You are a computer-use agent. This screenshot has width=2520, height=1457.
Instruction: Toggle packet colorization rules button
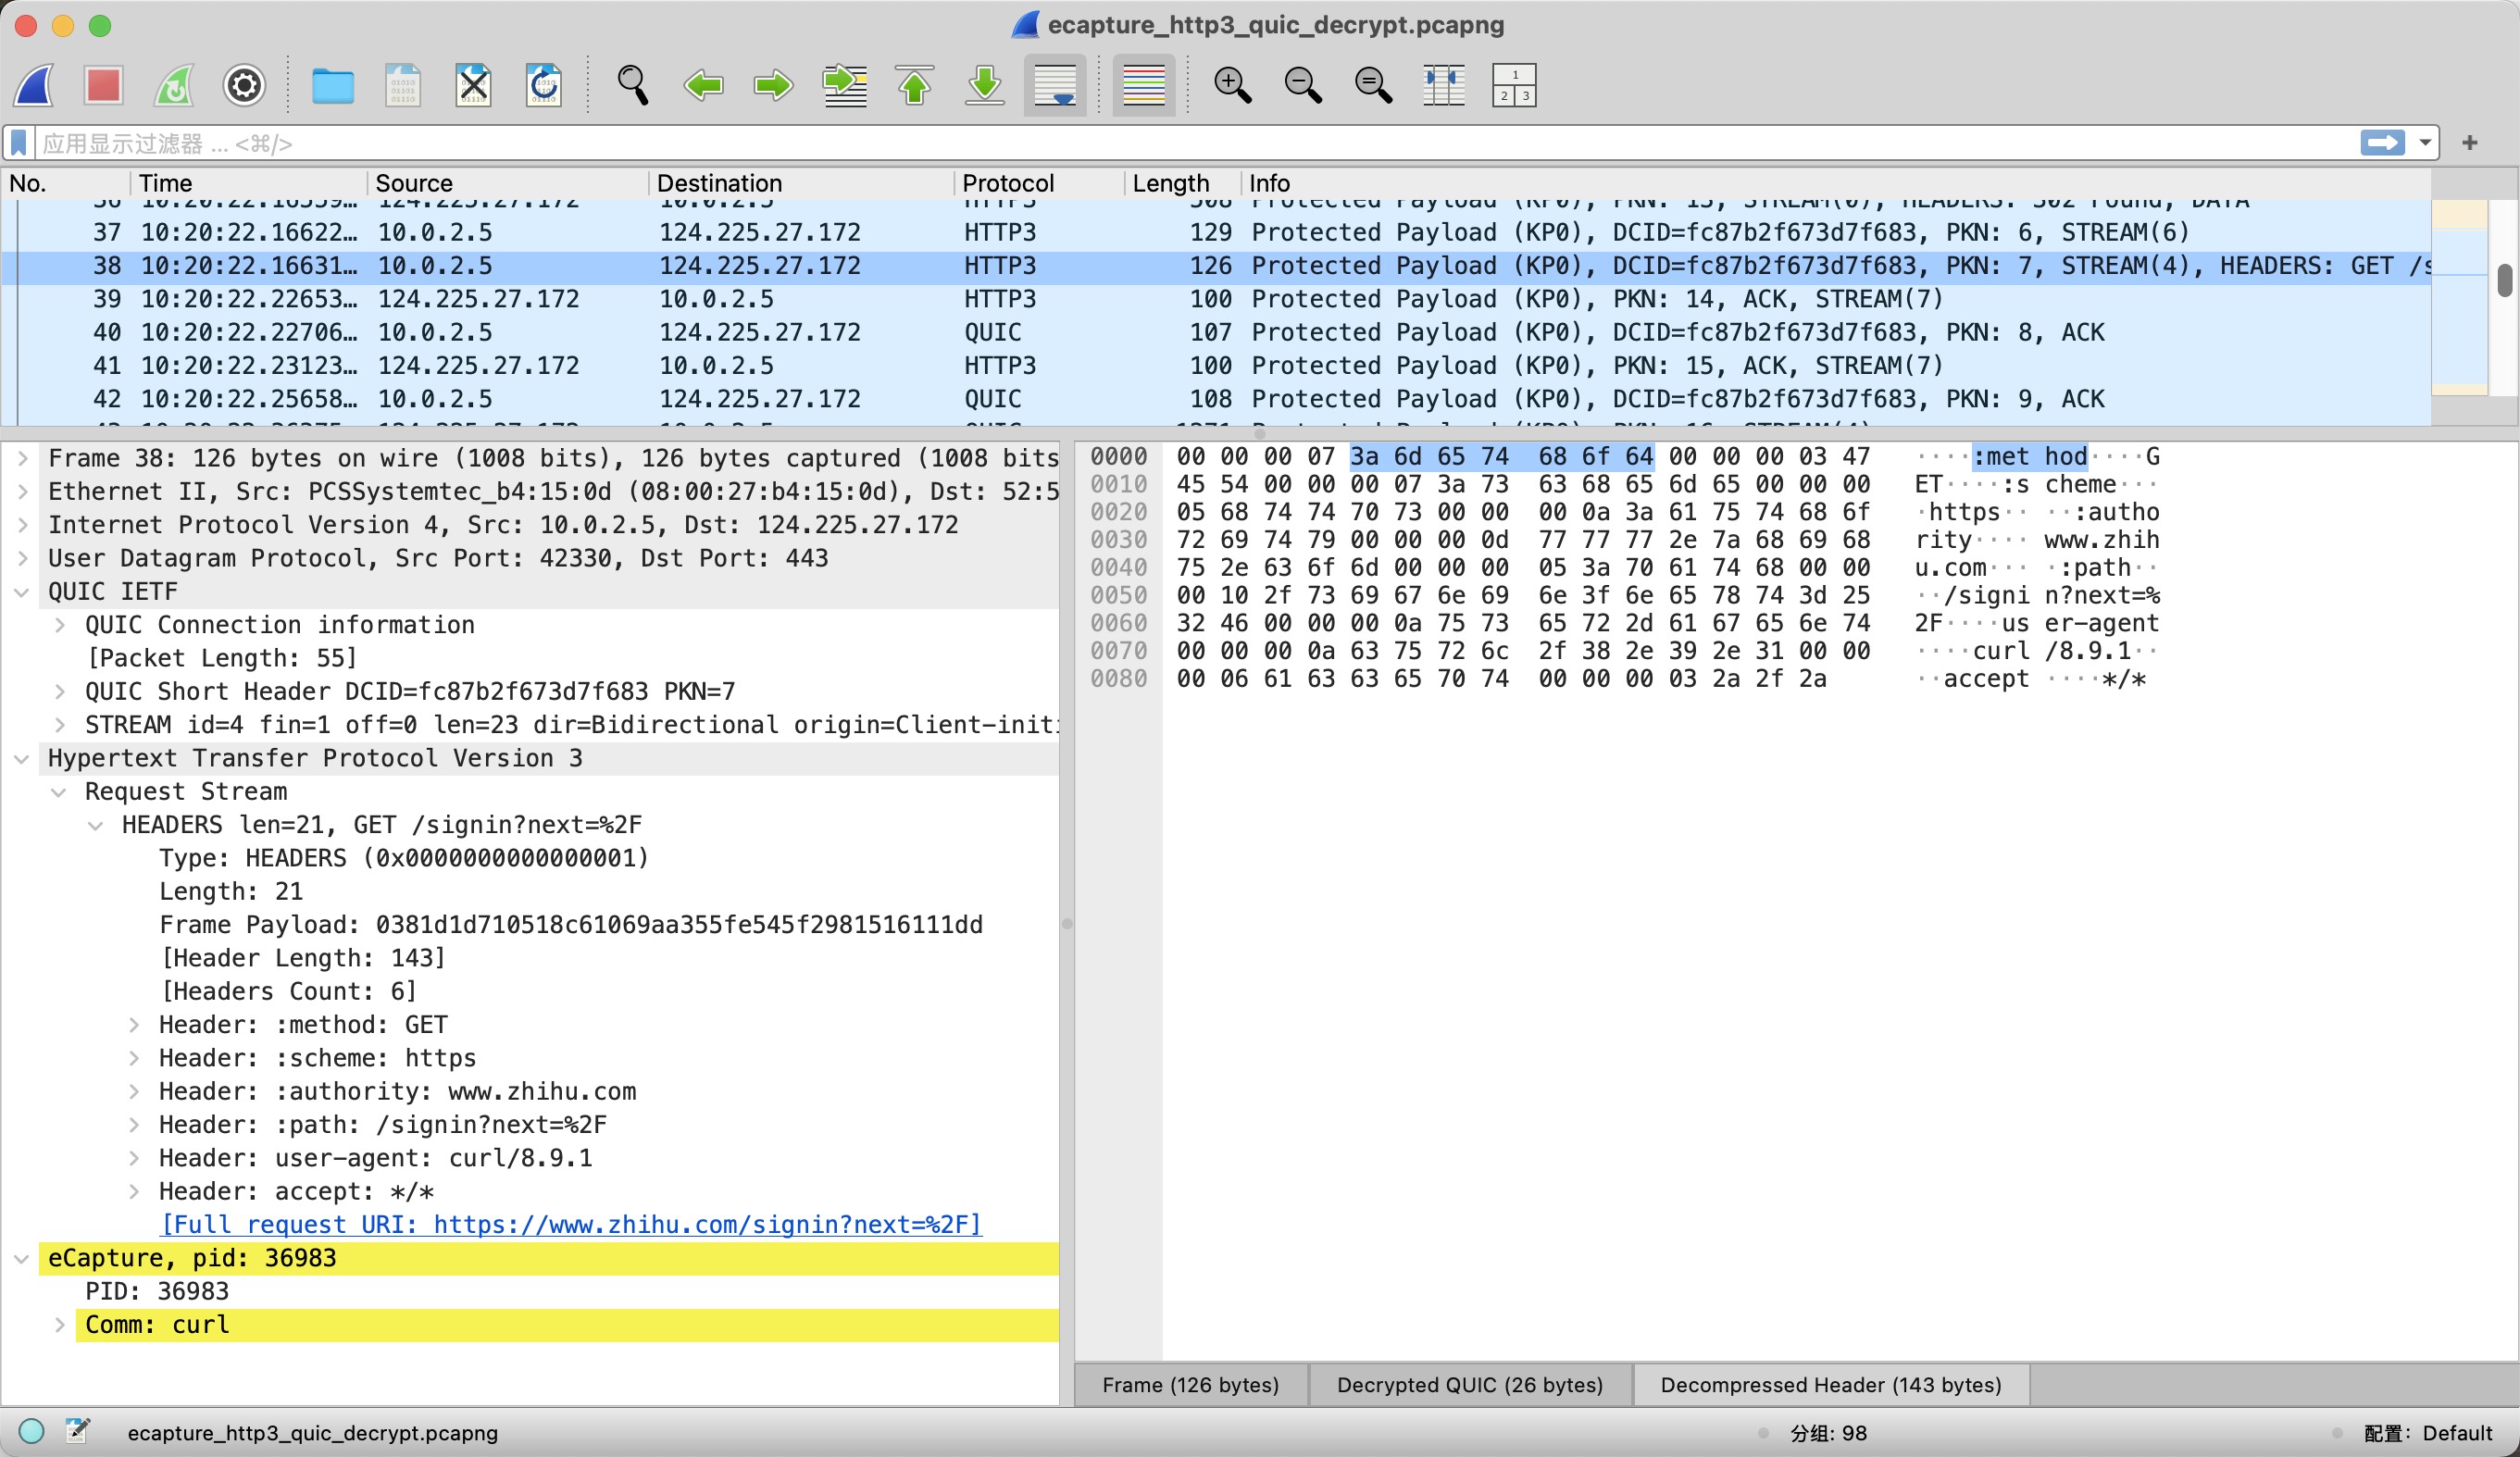[x=1143, y=86]
